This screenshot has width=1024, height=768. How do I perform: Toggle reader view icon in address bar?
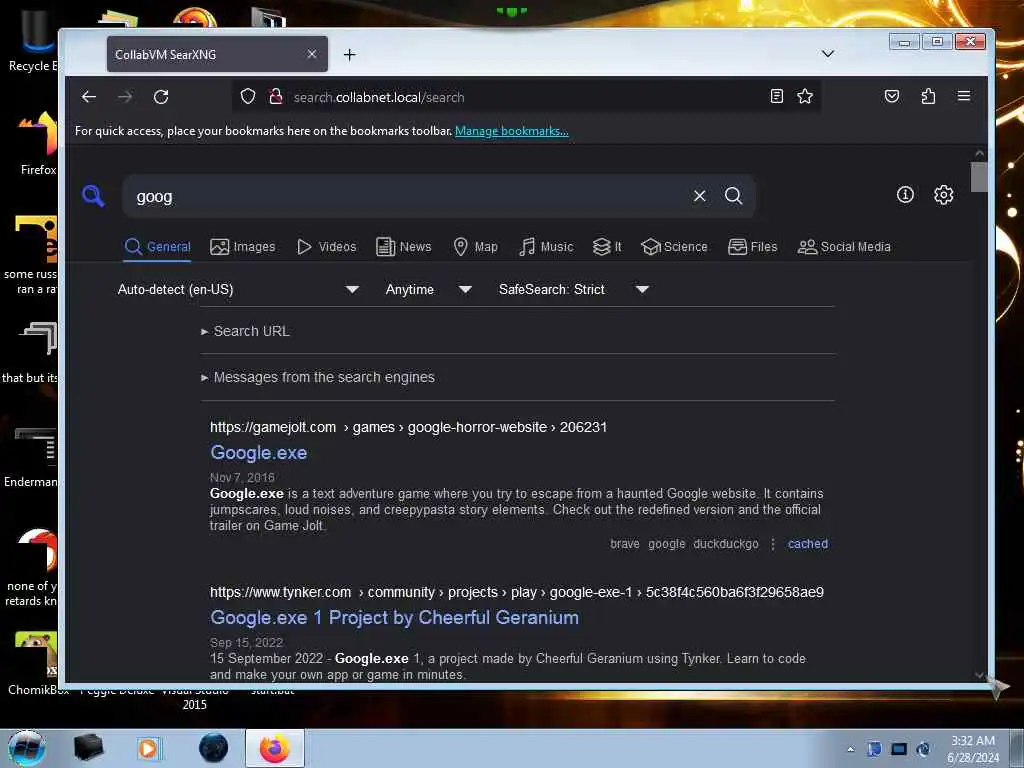coord(776,97)
